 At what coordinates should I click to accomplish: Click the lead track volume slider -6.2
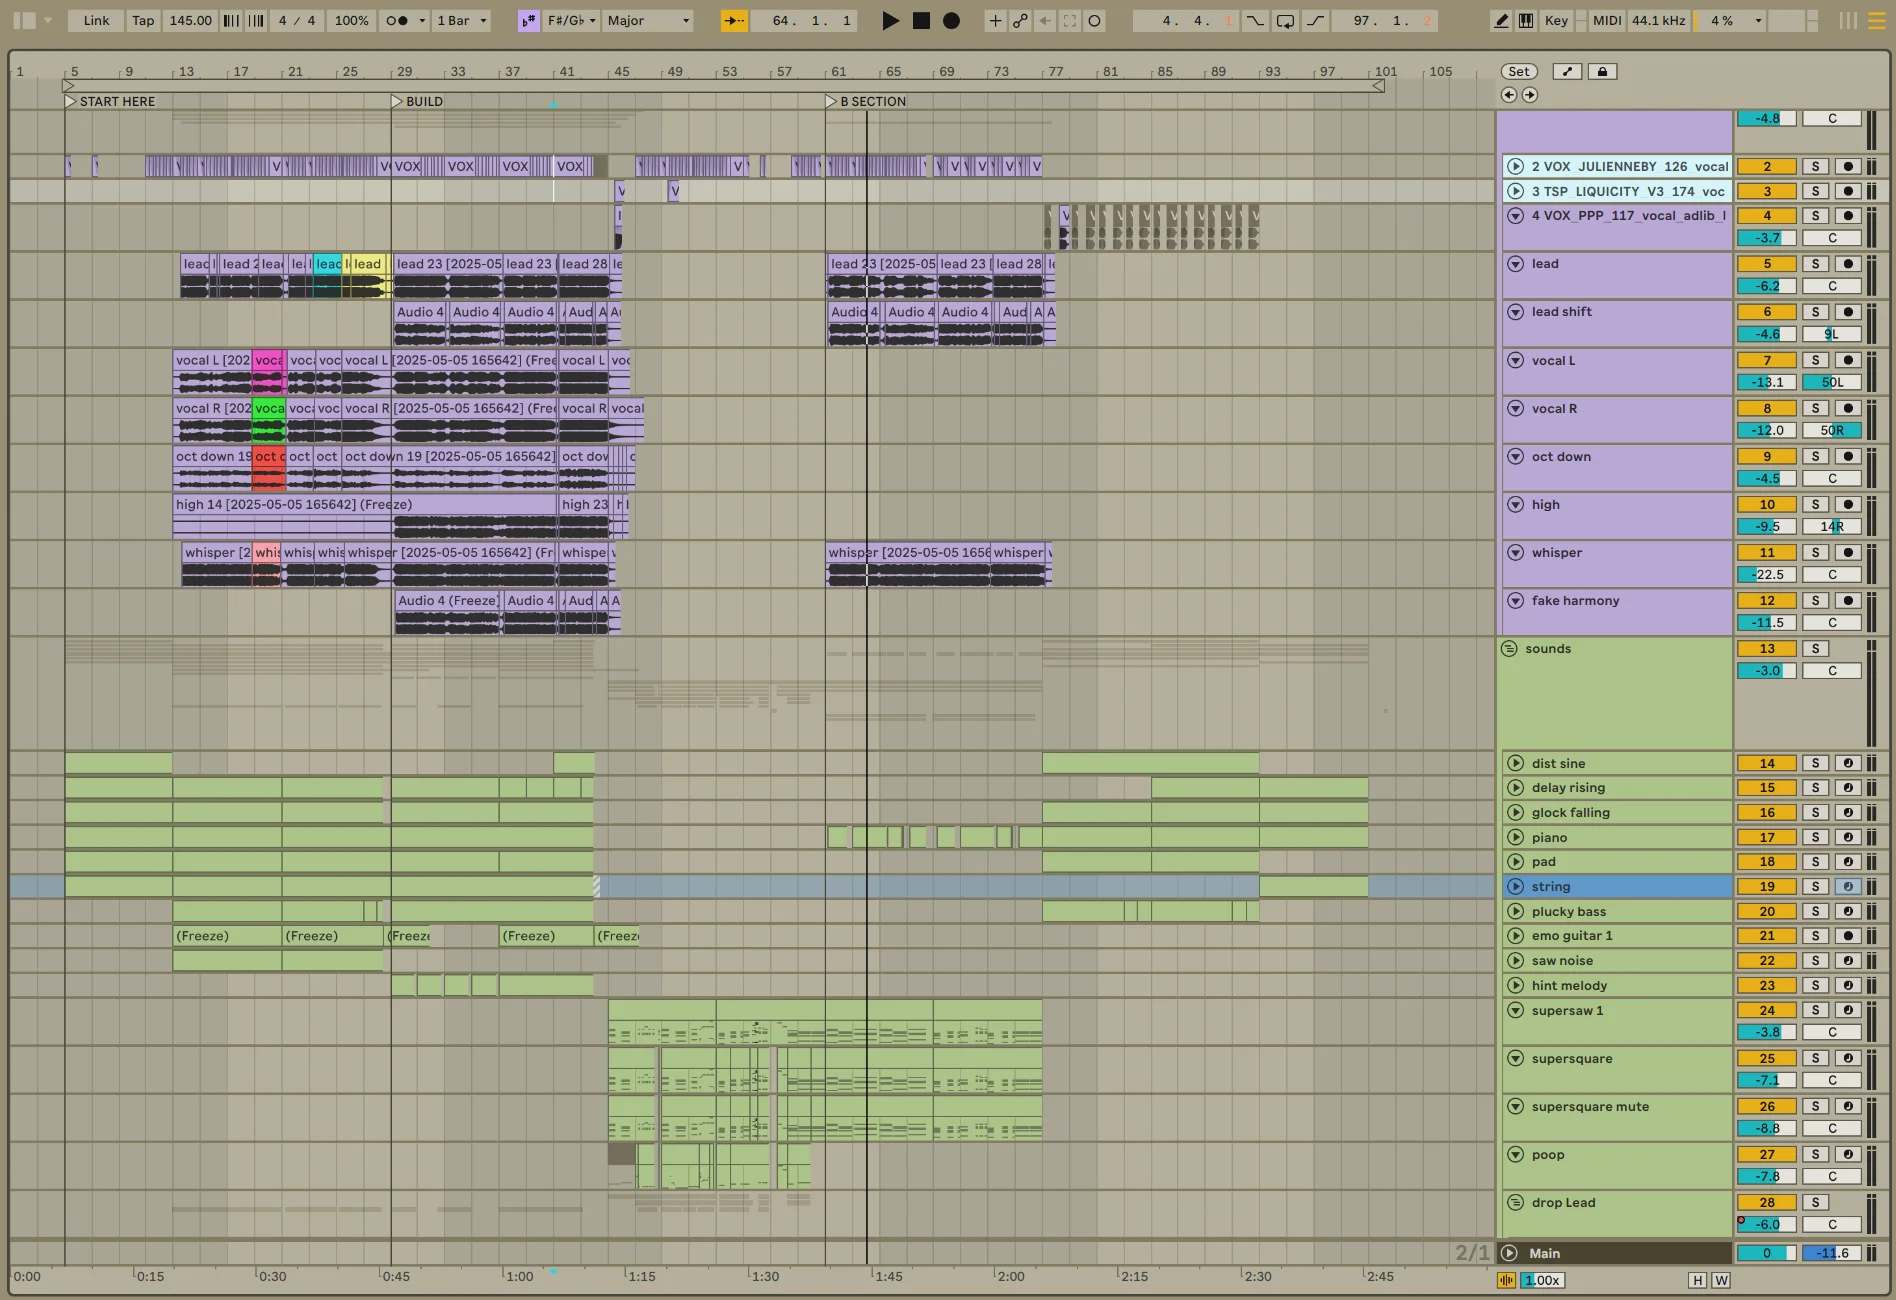pyautogui.click(x=1767, y=286)
